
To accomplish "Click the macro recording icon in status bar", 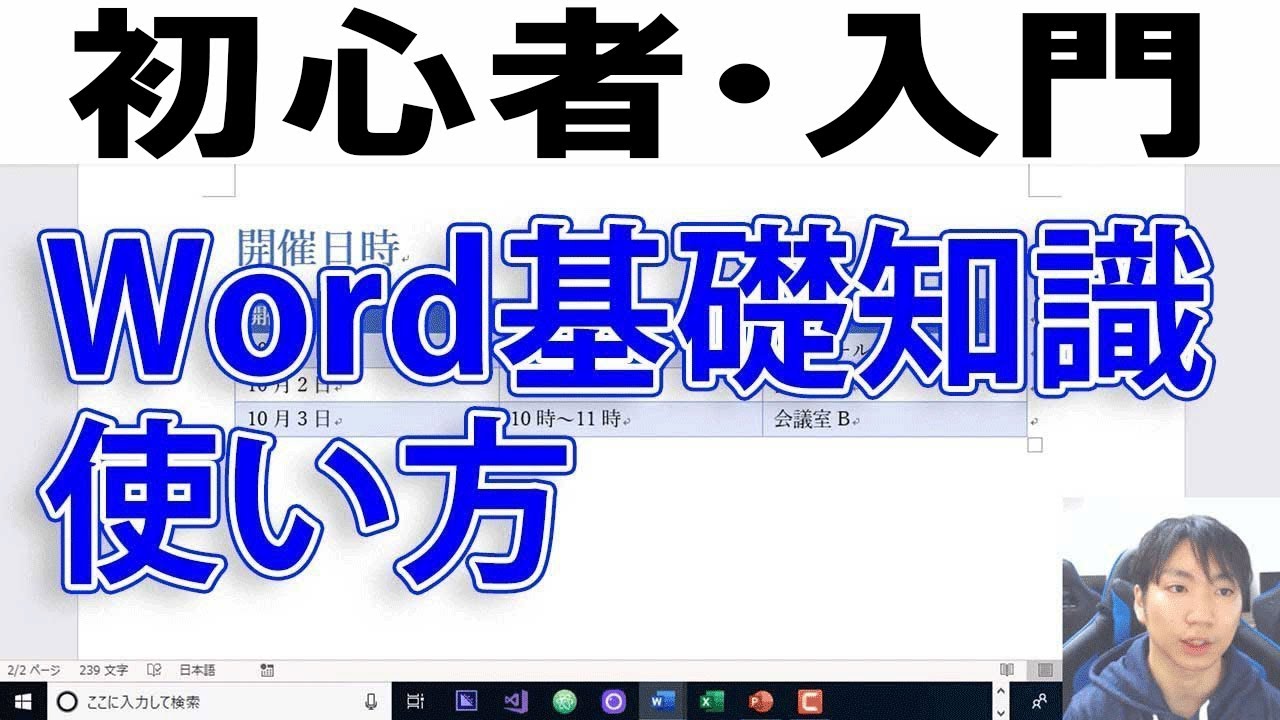I will [266, 670].
